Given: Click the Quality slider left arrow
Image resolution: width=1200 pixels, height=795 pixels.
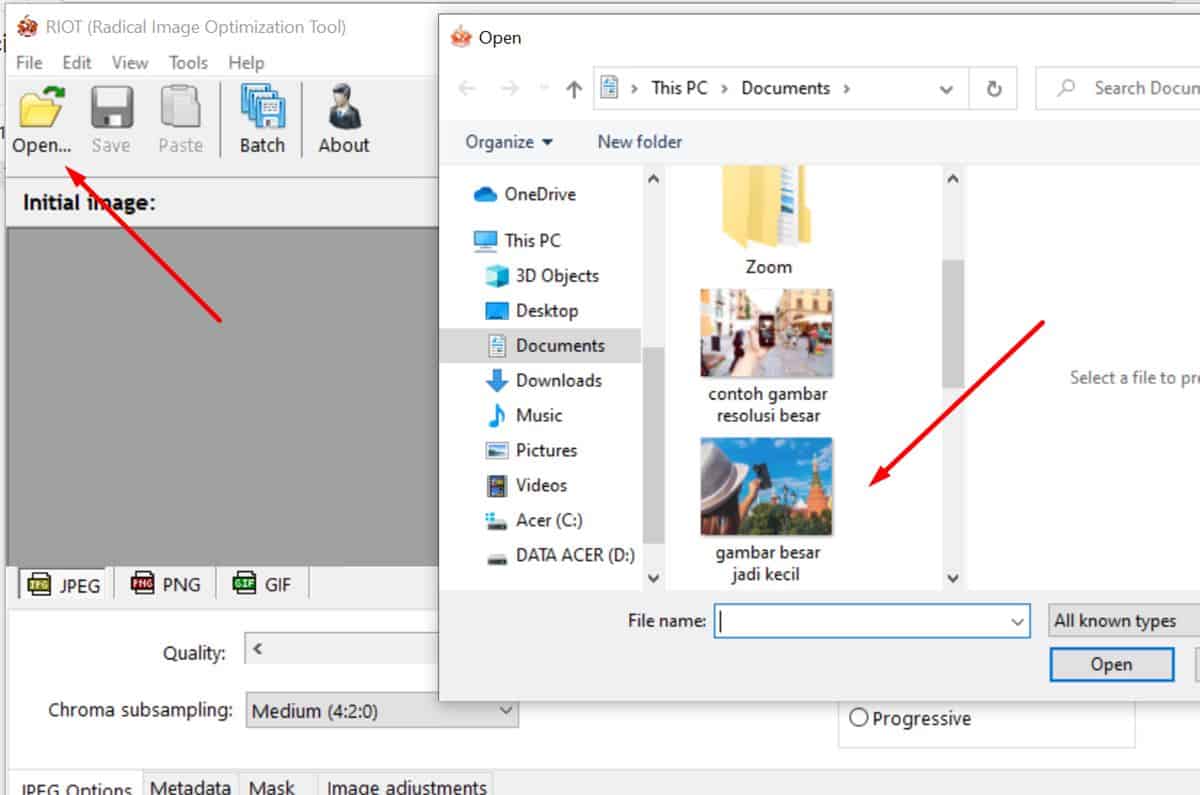Looking at the screenshot, I should tap(258, 649).
